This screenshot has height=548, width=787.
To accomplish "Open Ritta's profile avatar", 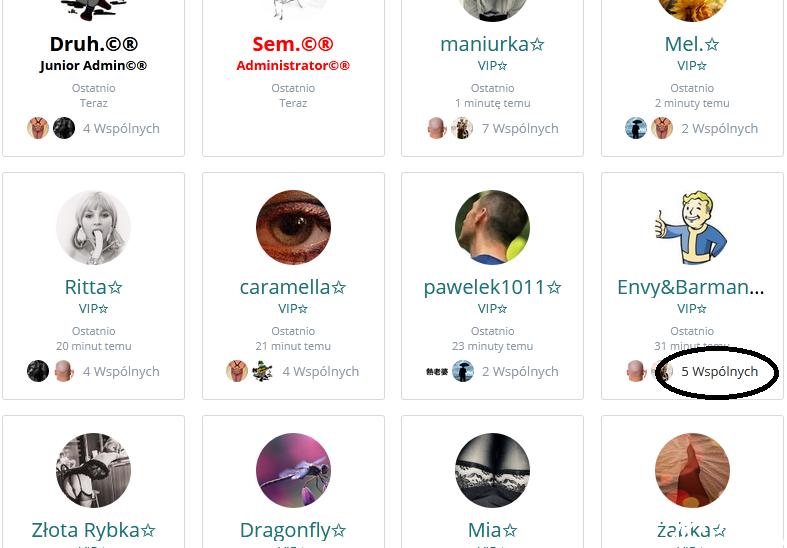I will 93,227.
